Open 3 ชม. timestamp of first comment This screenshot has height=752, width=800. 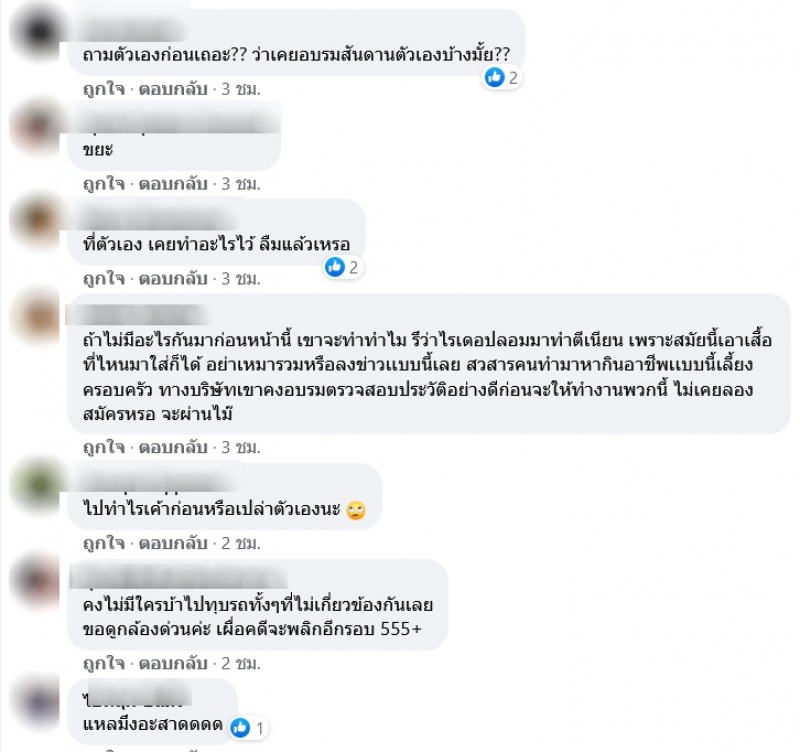coord(241,89)
